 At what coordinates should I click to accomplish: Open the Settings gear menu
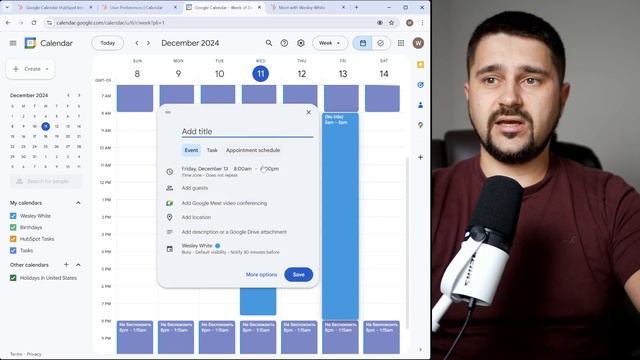pos(301,43)
